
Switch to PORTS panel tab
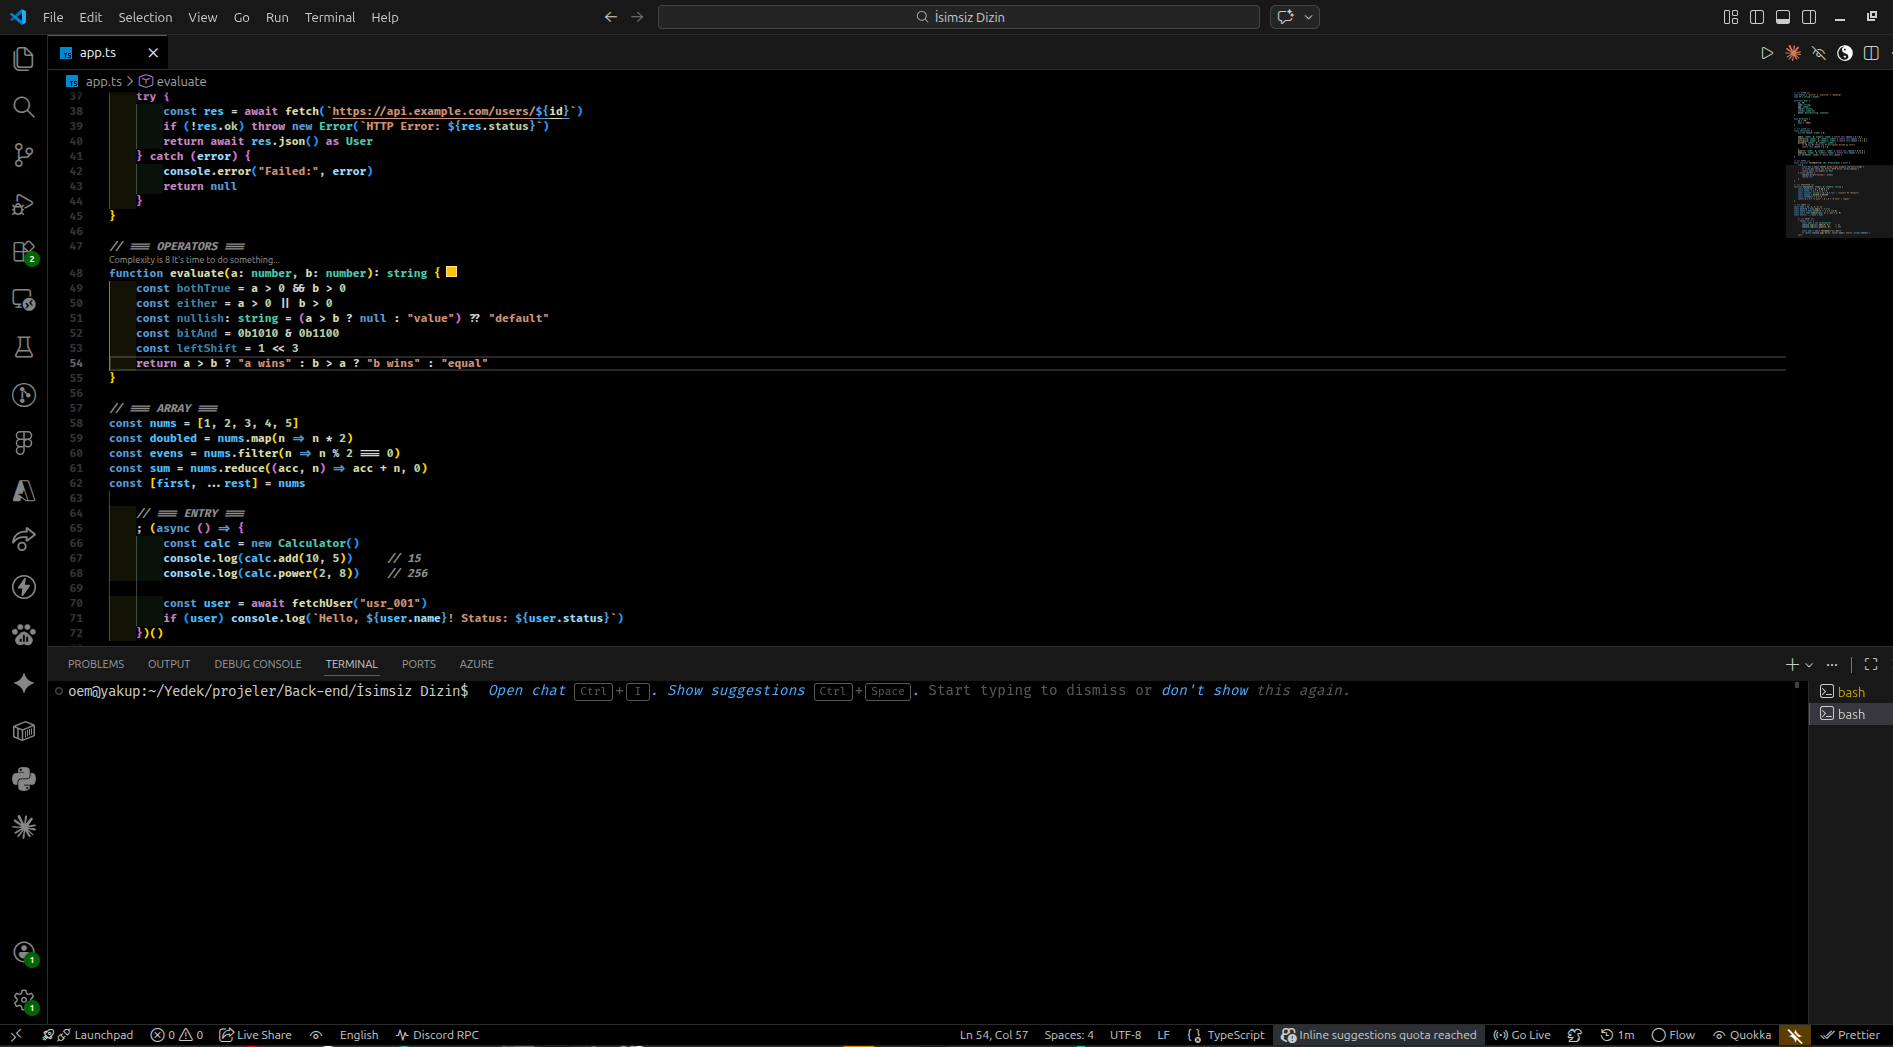pos(419,664)
